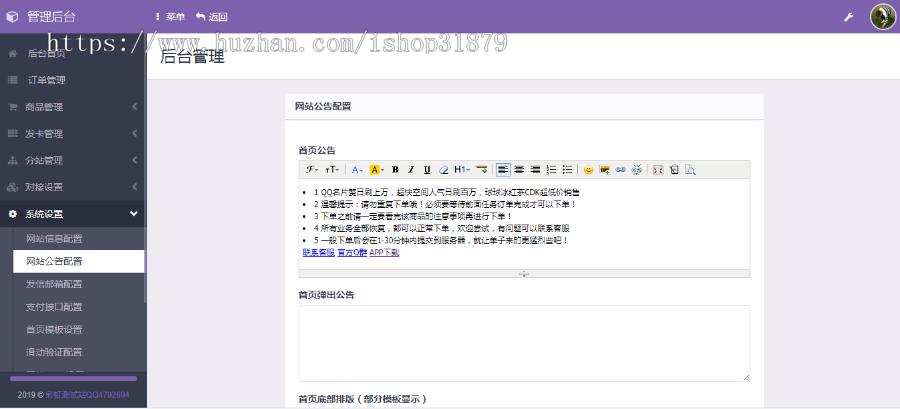900x409 pixels.
Task: Toggle underline formatting
Action: [x=427, y=170]
